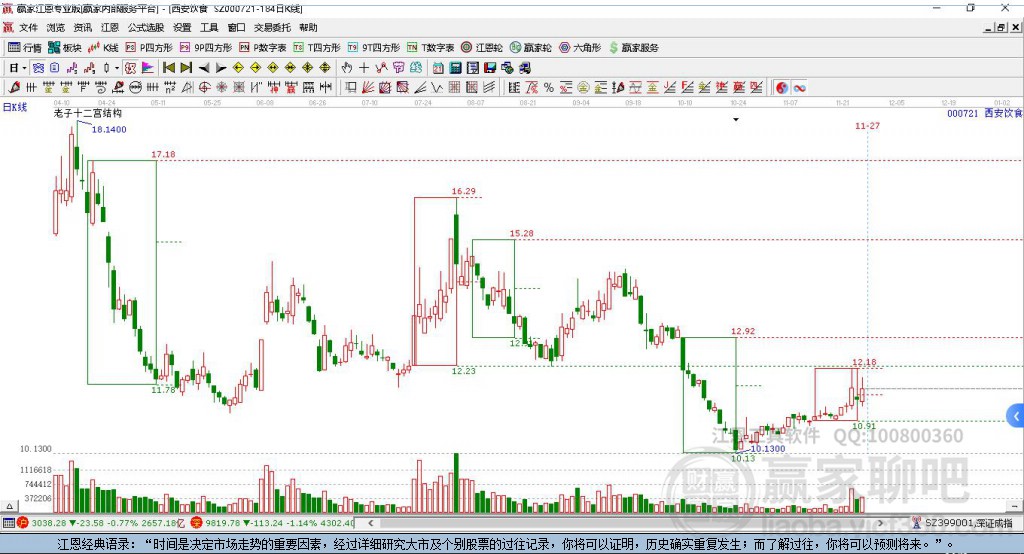Select the crosshair cursor tool
Viewport: 1024px width, 554px height.
tap(364, 68)
